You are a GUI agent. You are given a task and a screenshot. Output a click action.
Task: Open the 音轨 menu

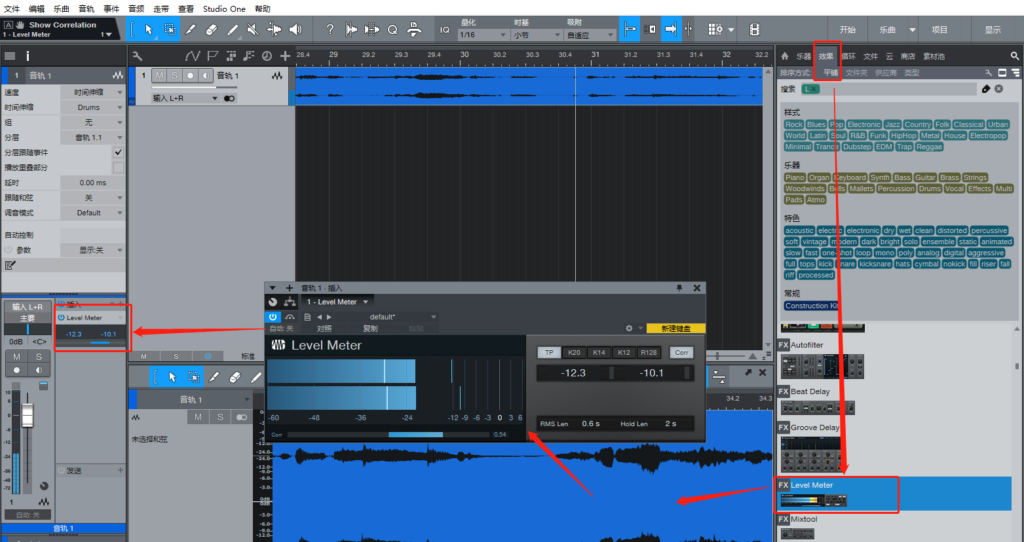[x=86, y=9]
